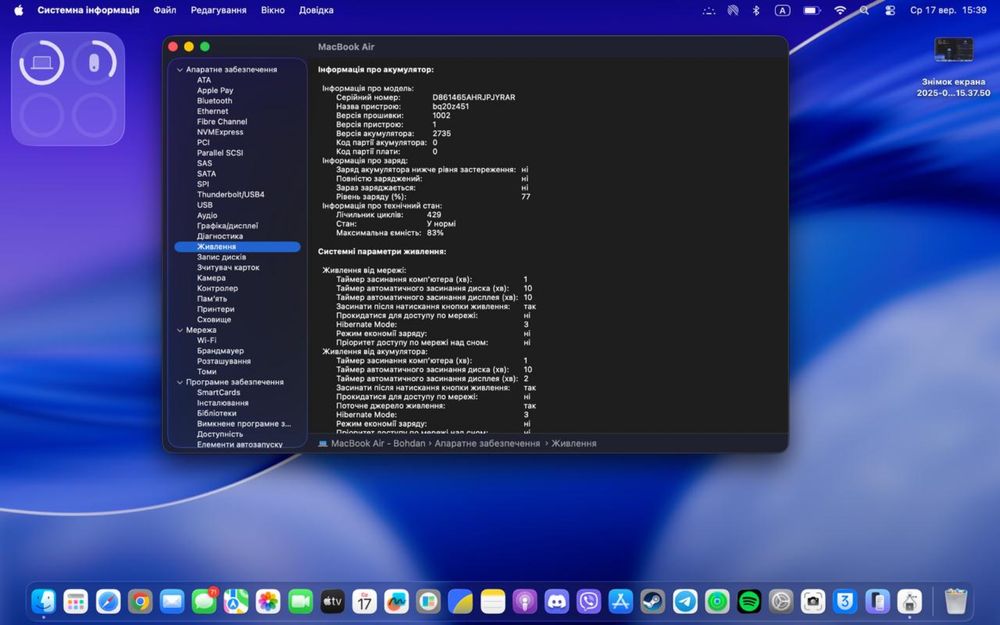The image size is (1000, 625).
Task: Open the Apple TV app
Action: pos(332,601)
